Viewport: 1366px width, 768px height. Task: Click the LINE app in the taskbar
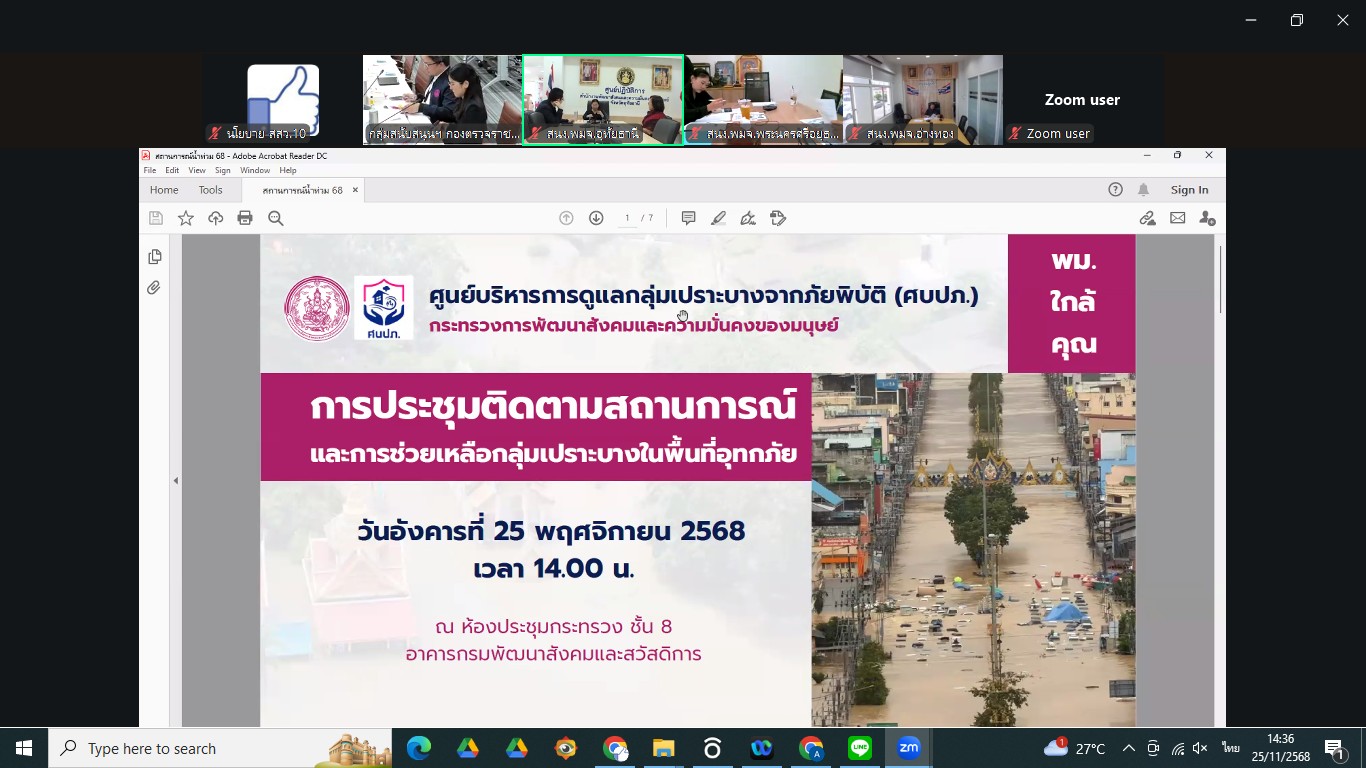click(x=859, y=748)
